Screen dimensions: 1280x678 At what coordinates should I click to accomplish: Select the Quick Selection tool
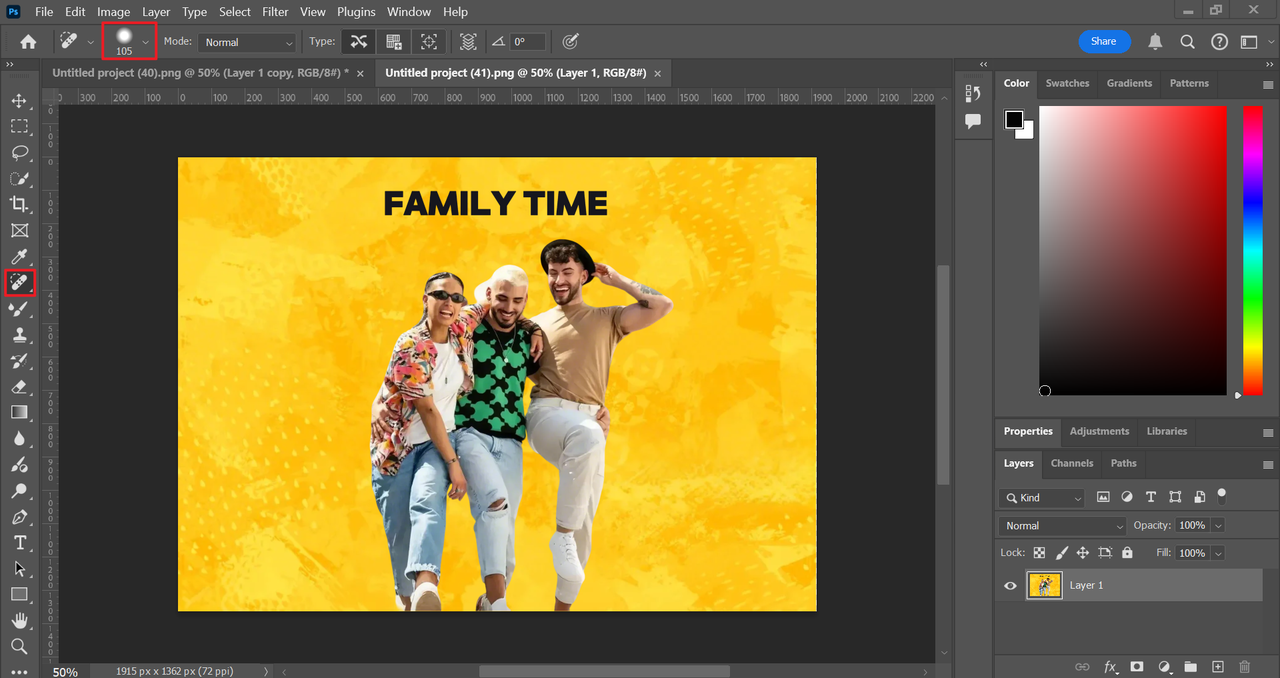tap(19, 179)
